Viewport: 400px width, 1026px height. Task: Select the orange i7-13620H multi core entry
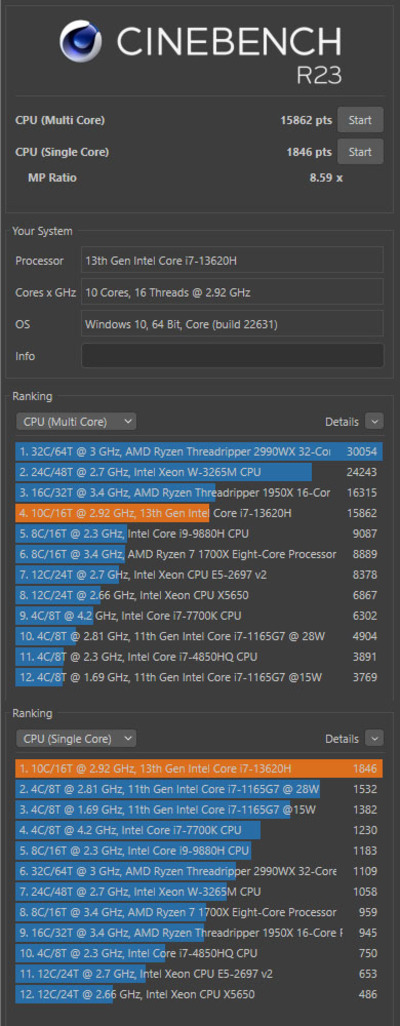click(x=199, y=513)
